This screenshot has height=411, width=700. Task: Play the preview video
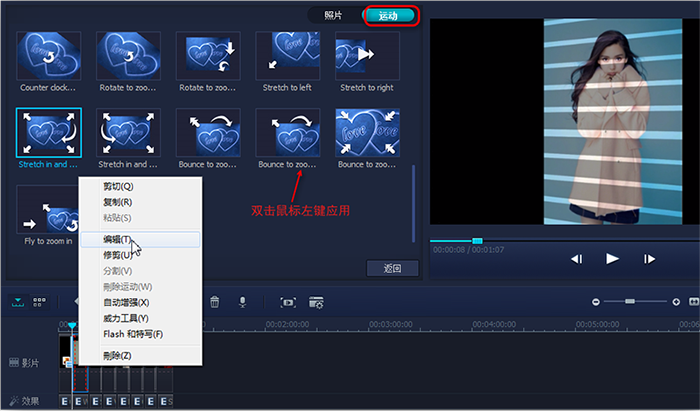612,258
